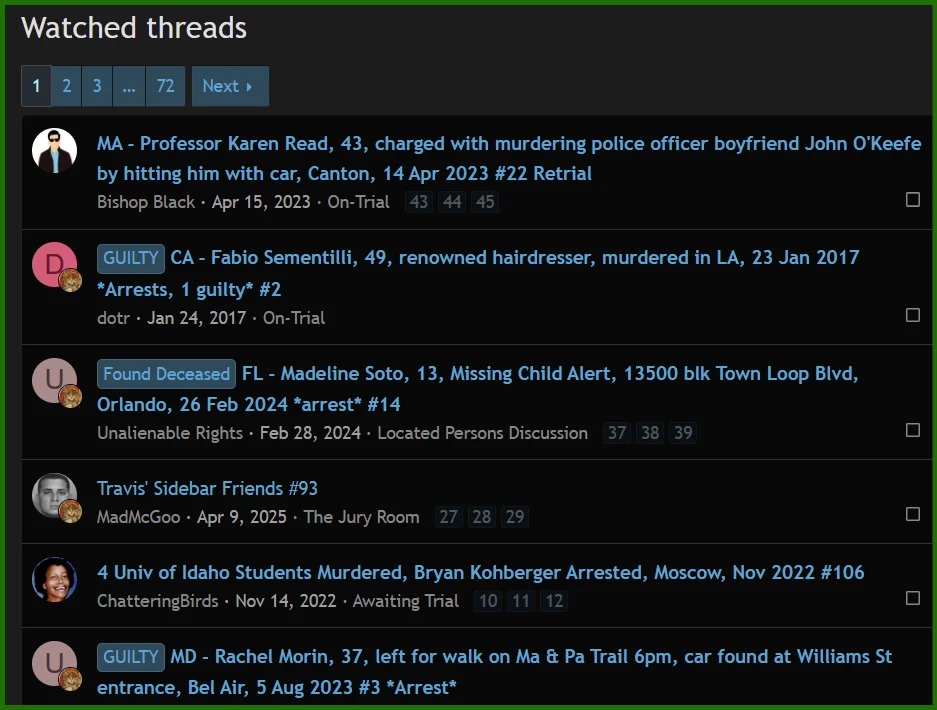
Task: Open MadMcGoo's profile avatar
Action: click(54, 496)
